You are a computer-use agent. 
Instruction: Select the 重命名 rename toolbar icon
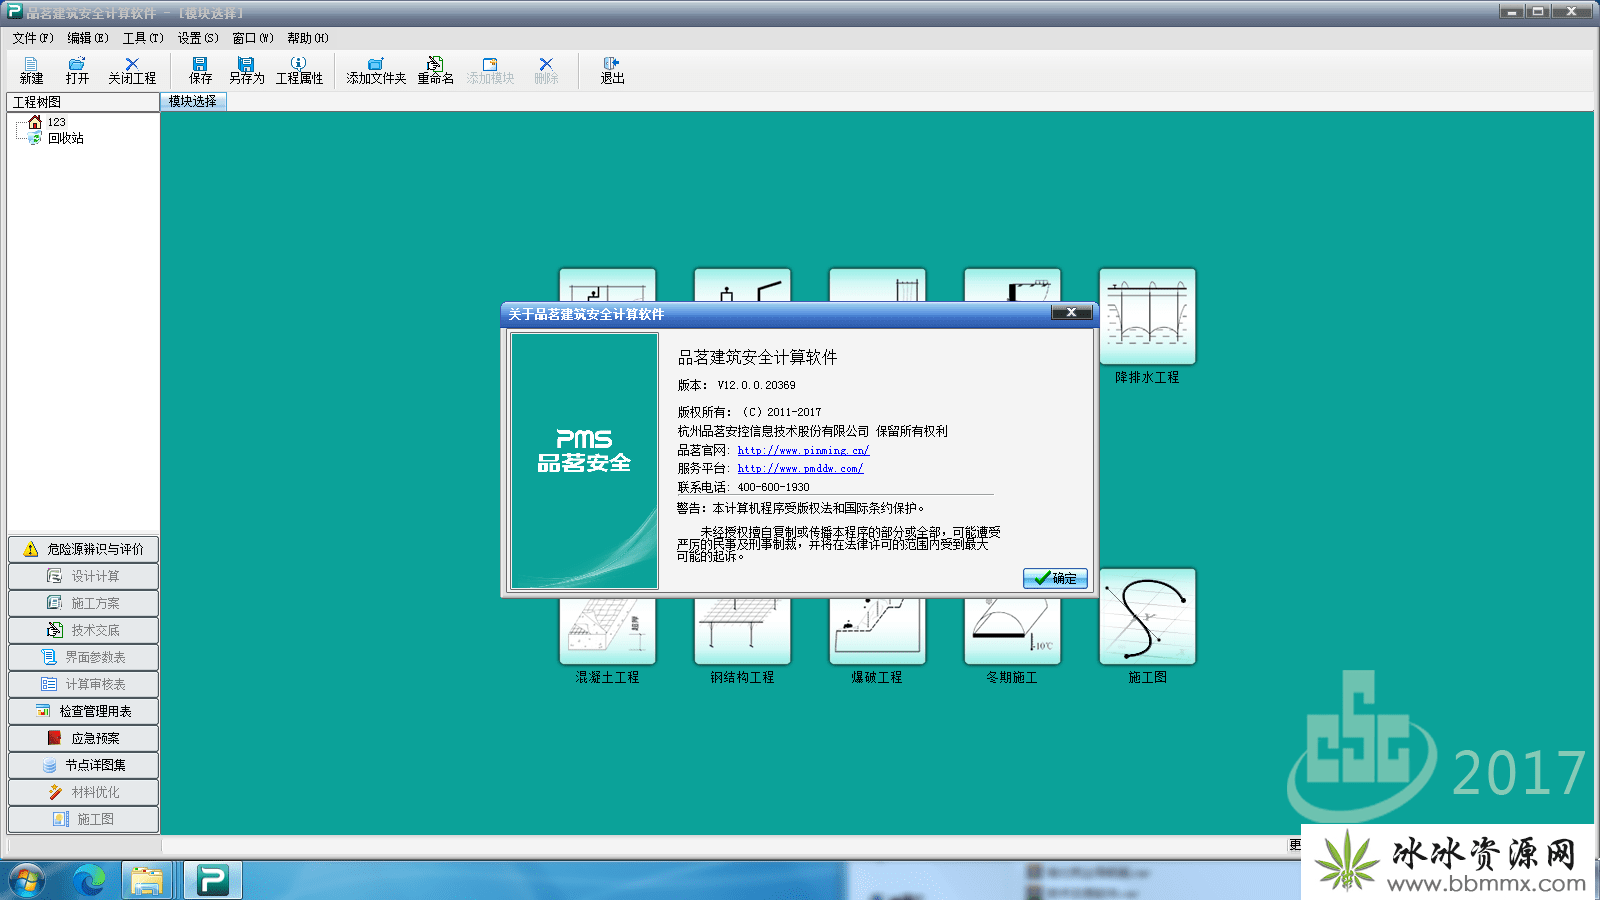point(435,70)
